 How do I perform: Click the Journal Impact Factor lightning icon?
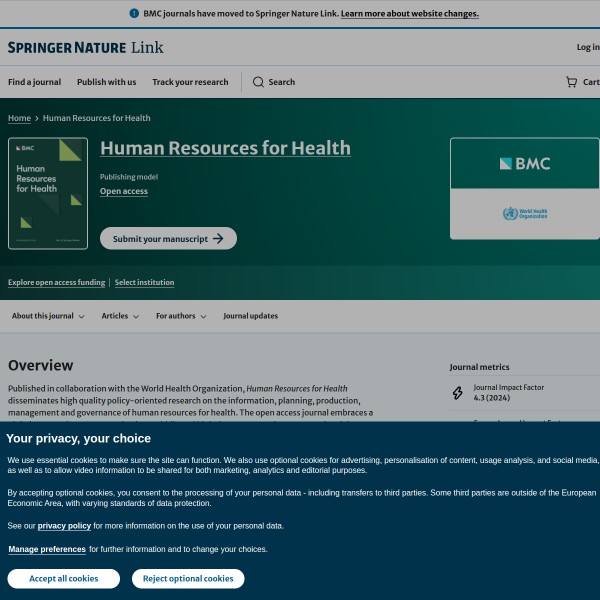click(x=458, y=392)
